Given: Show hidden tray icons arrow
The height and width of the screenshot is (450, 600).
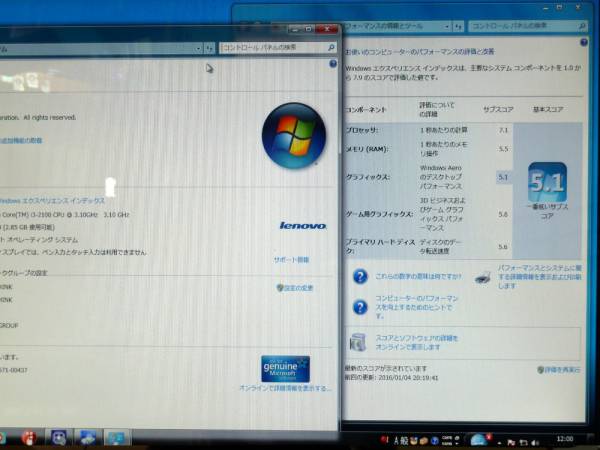Looking at the screenshot, I should 499,443.
